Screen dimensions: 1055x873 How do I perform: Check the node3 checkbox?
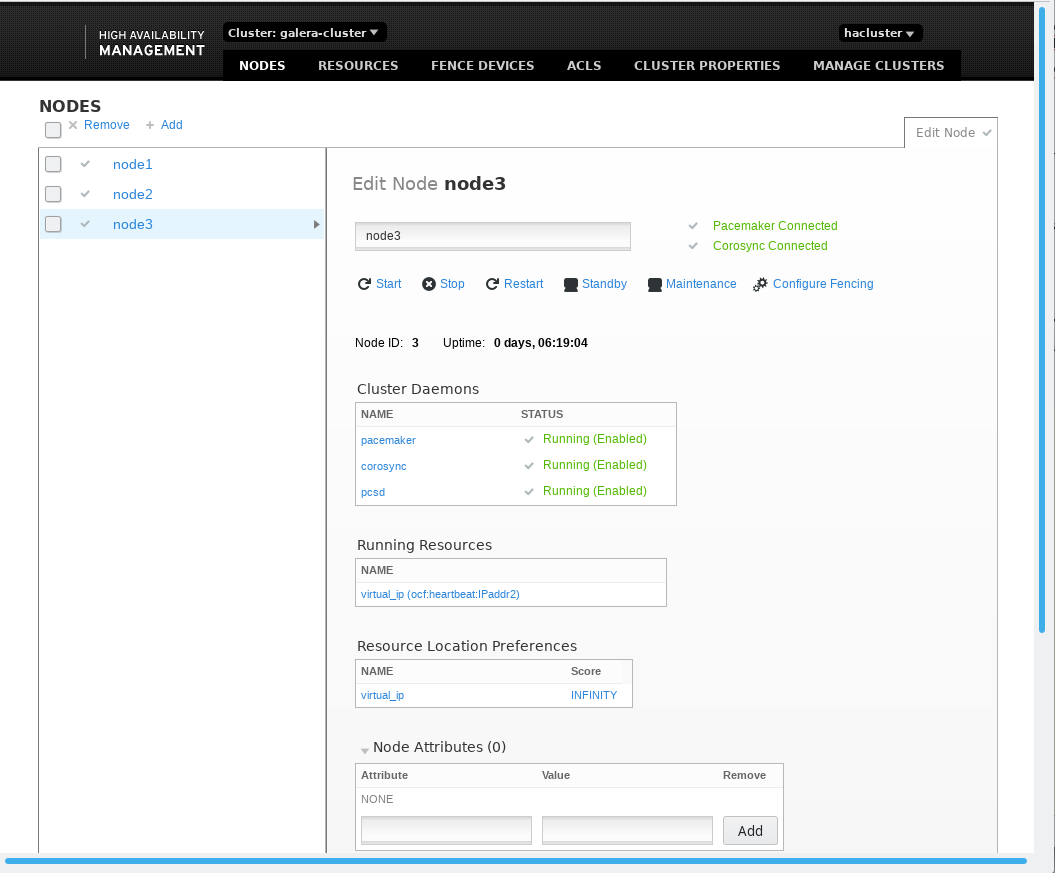53,224
